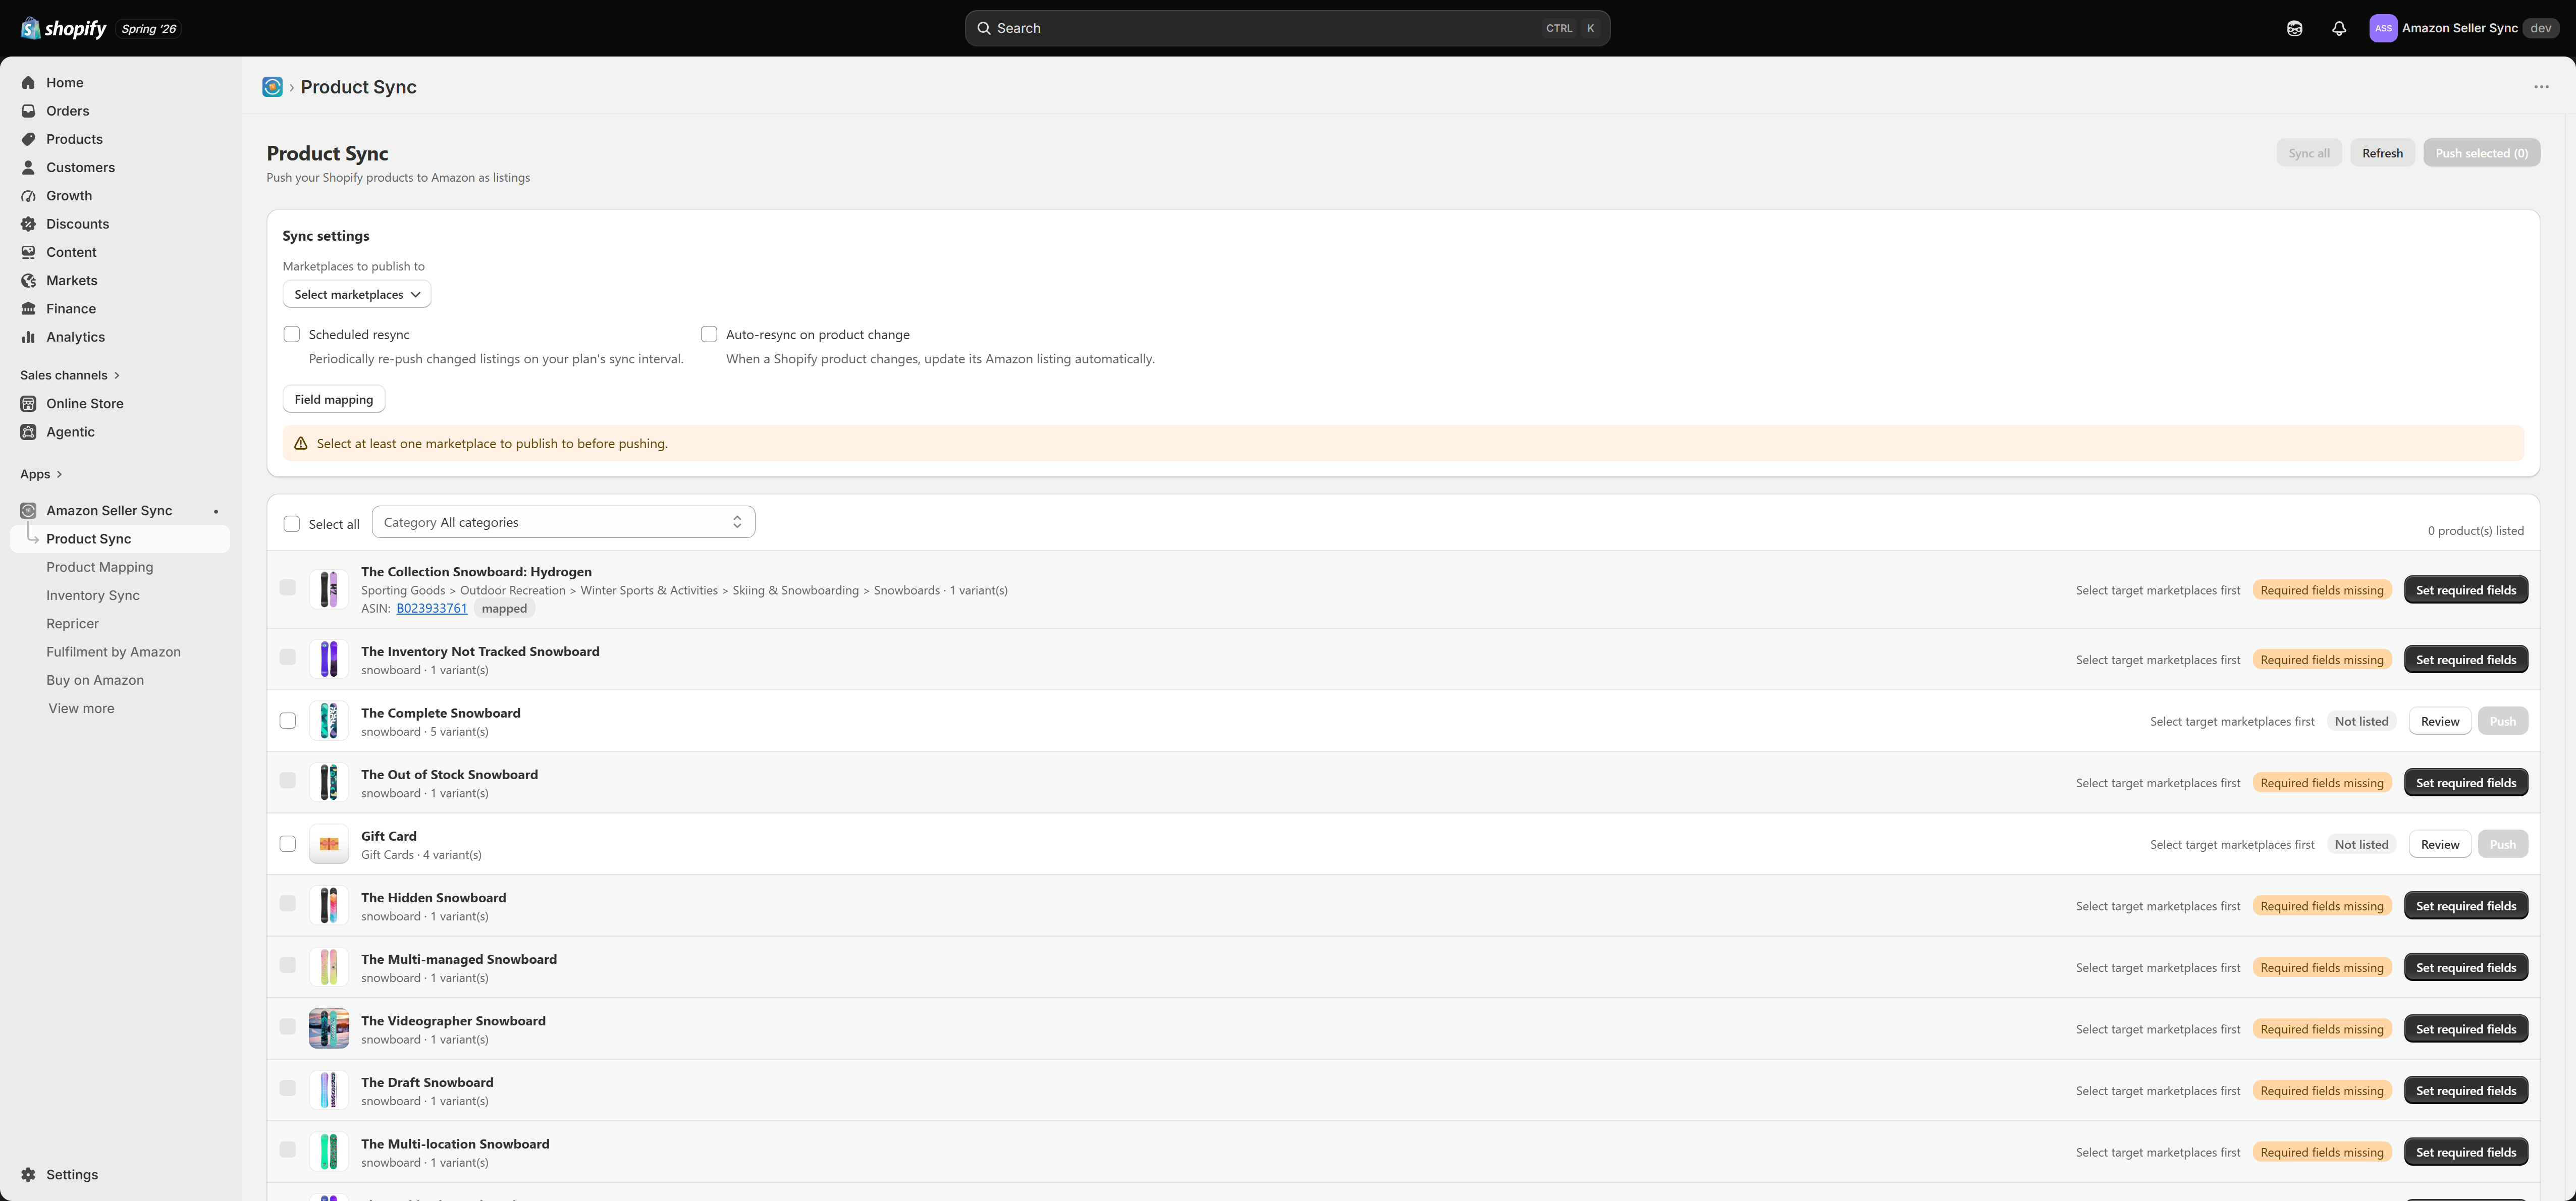The height and width of the screenshot is (1201, 2576).
Task: Set required fields for The Draft Snowboard
Action: [2466, 1091]
